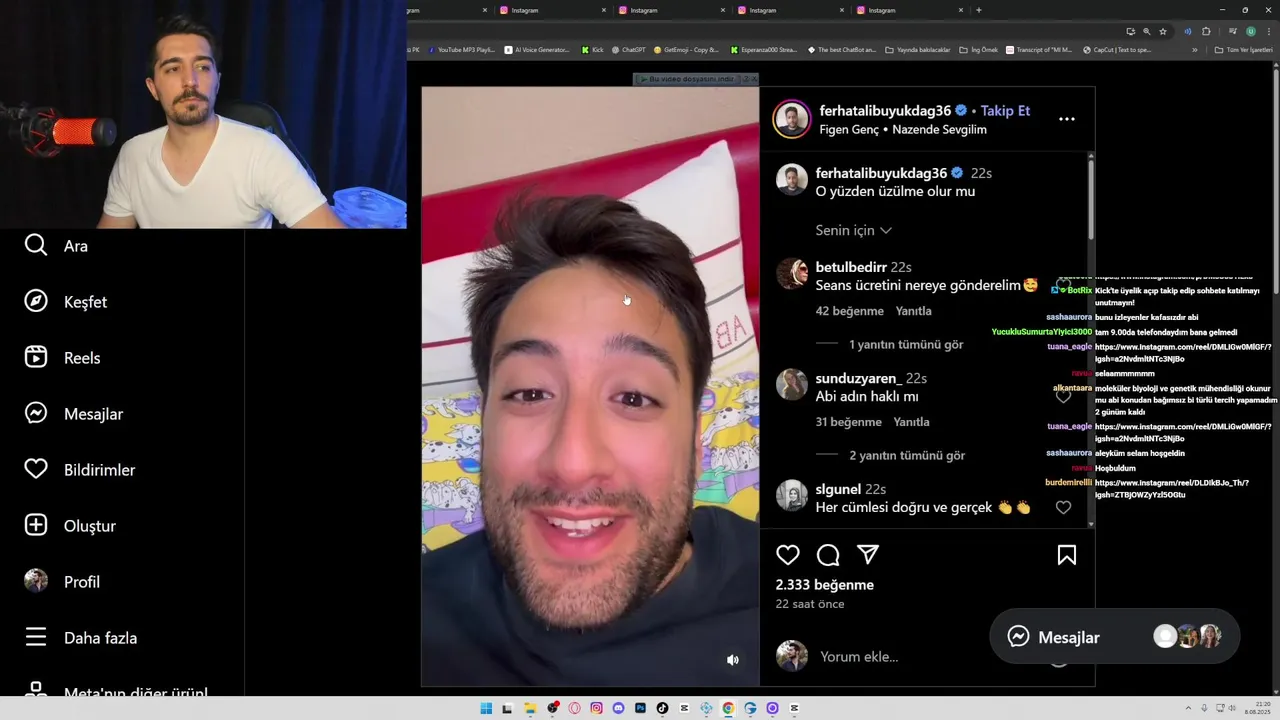The image size is (1280, 720).
Task: Open the 2.333 beğenme likes list
Action: click(824, 585)
